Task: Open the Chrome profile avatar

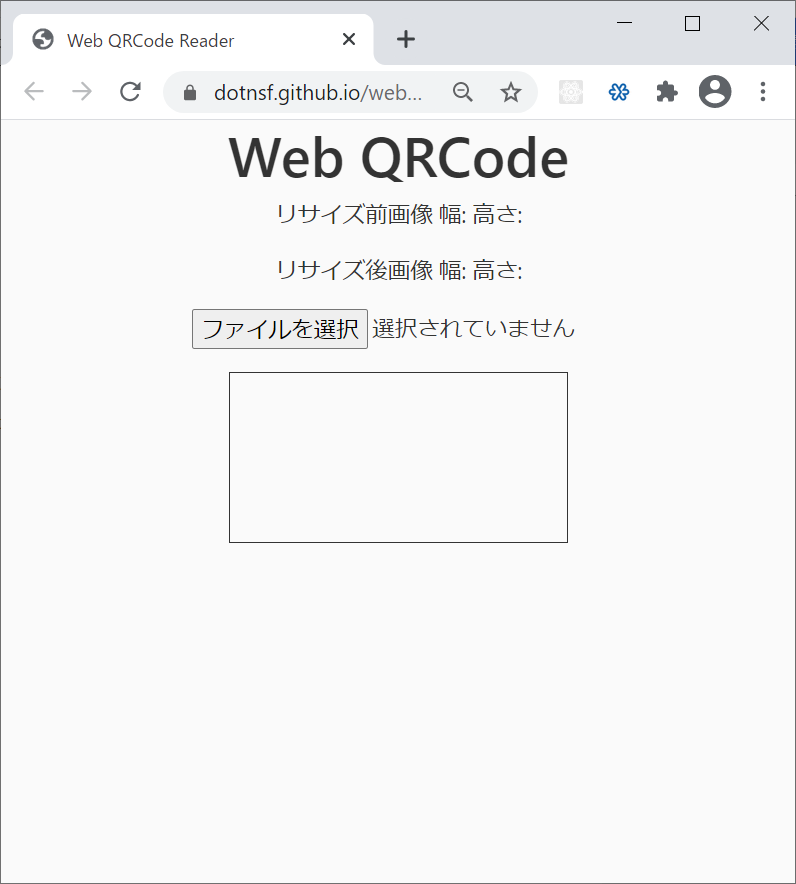Action: (715, 91)
